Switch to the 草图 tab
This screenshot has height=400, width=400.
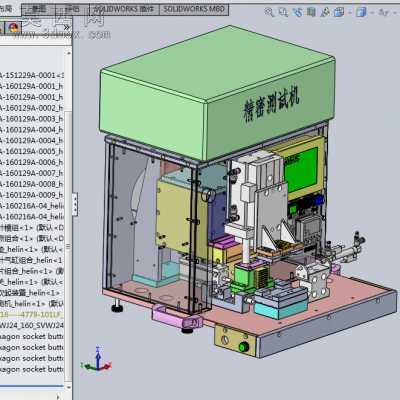tap(38, 9)
